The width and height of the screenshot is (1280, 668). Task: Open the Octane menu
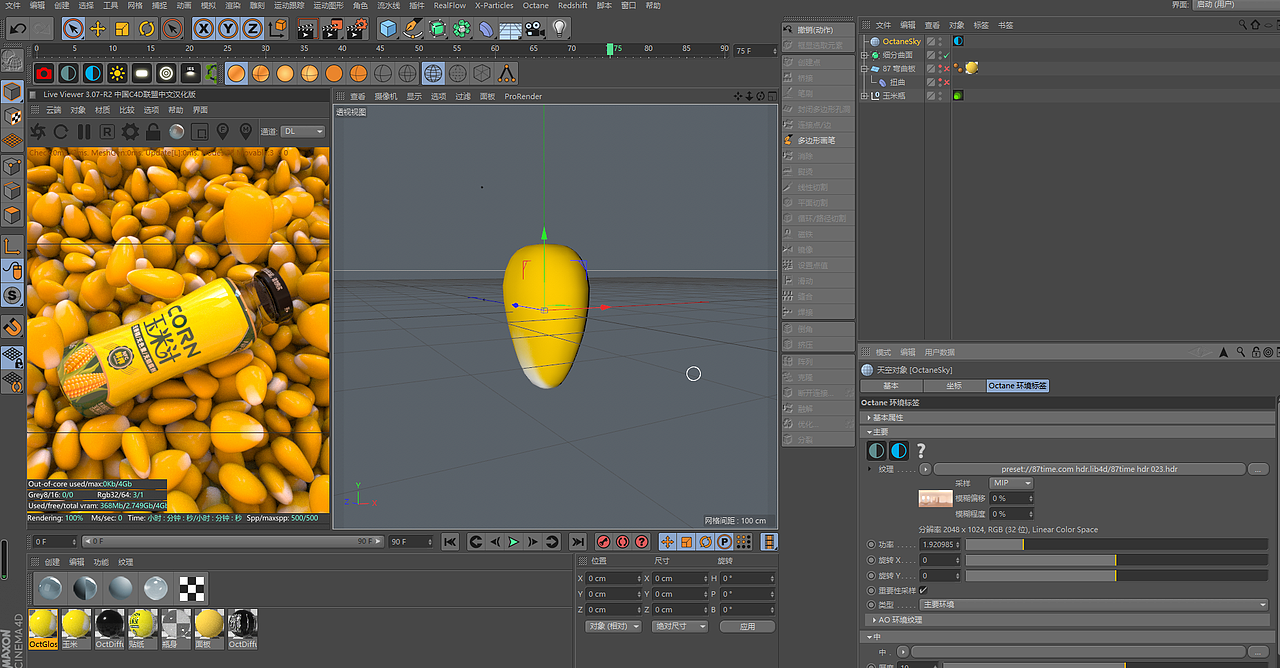point(536,5)
